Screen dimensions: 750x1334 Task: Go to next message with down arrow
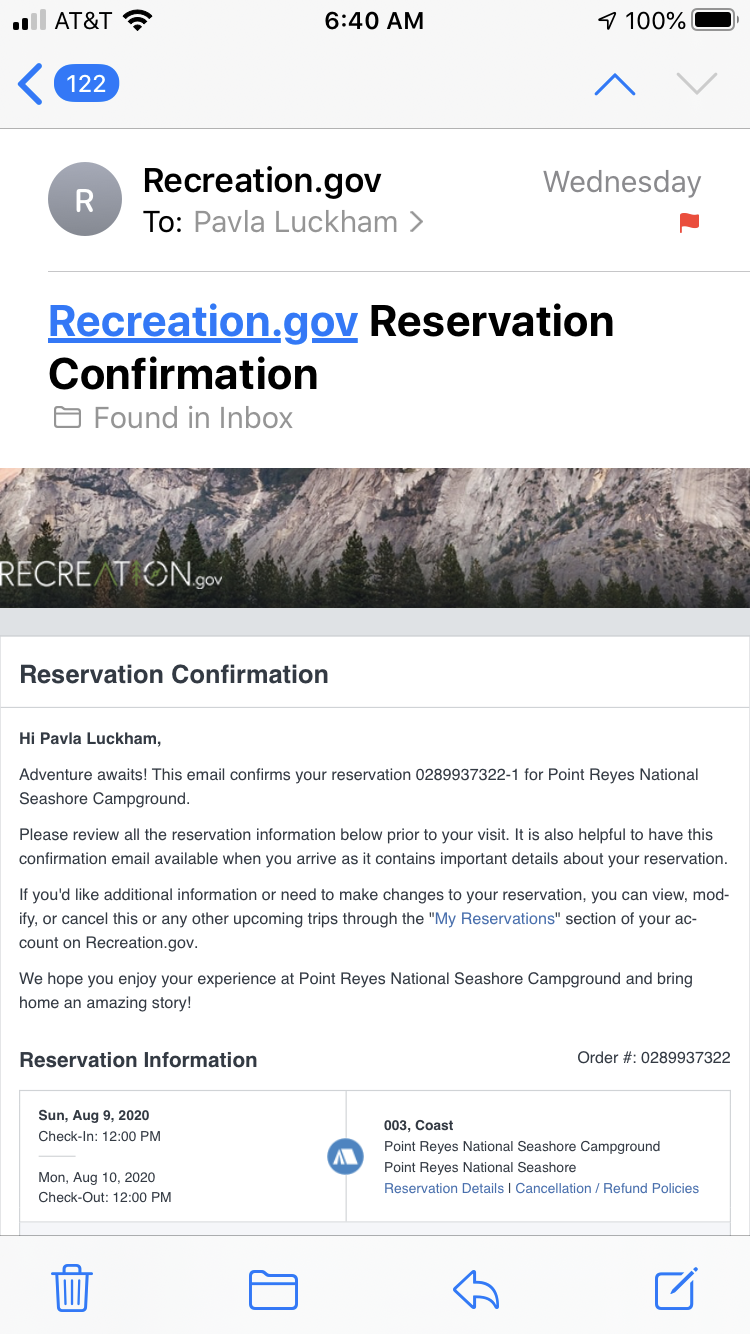click(697, 85)
